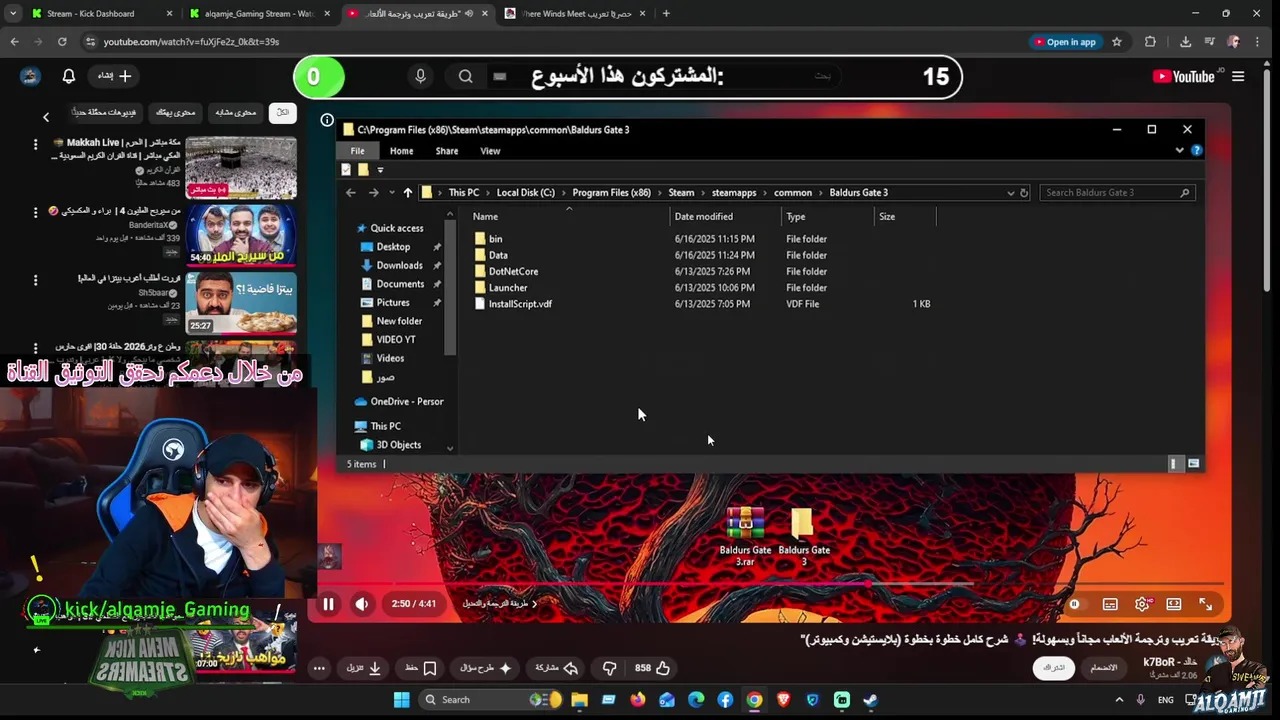Screen dimensions: 1280x720
Task: Open a new browser tab
Action: 666,14
